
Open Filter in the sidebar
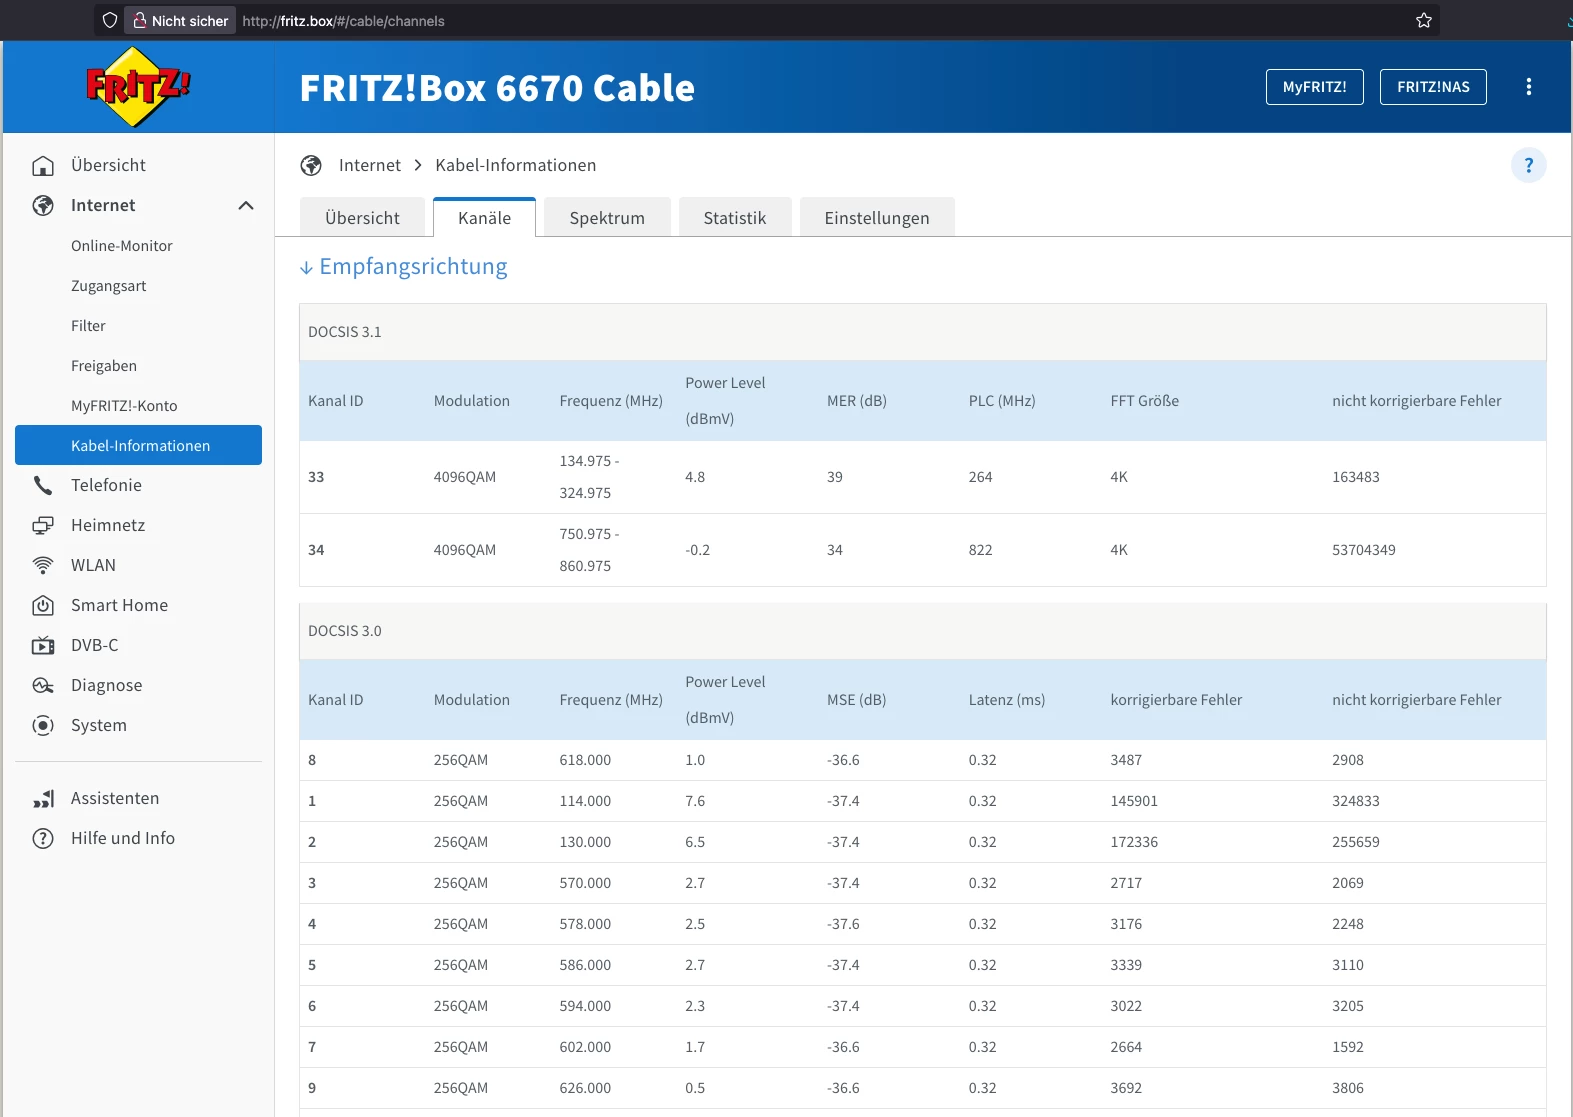[88, 326]
